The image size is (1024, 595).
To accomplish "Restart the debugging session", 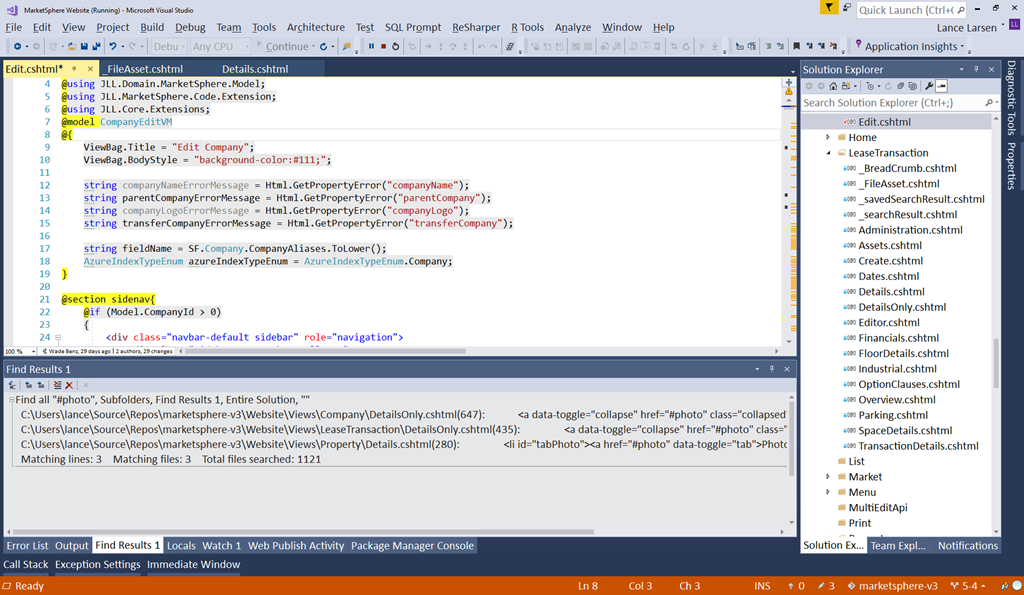I will [395, 46].
